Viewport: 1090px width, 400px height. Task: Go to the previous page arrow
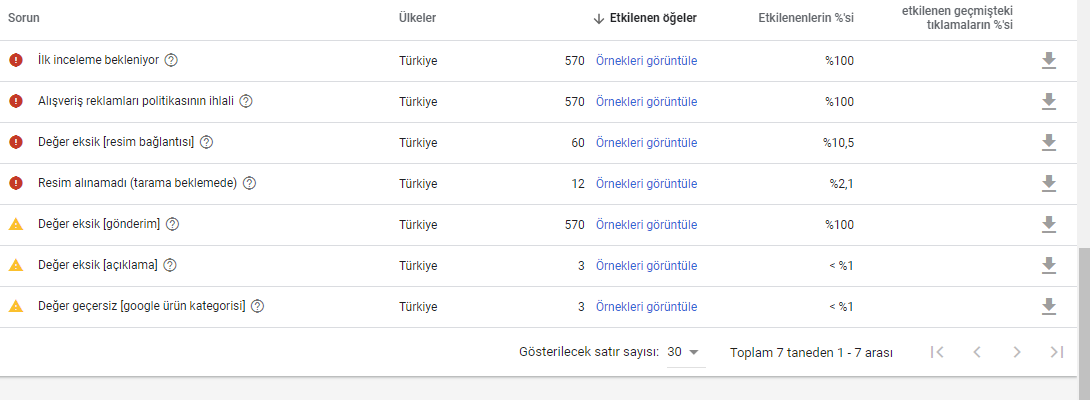tap(977, 353)
